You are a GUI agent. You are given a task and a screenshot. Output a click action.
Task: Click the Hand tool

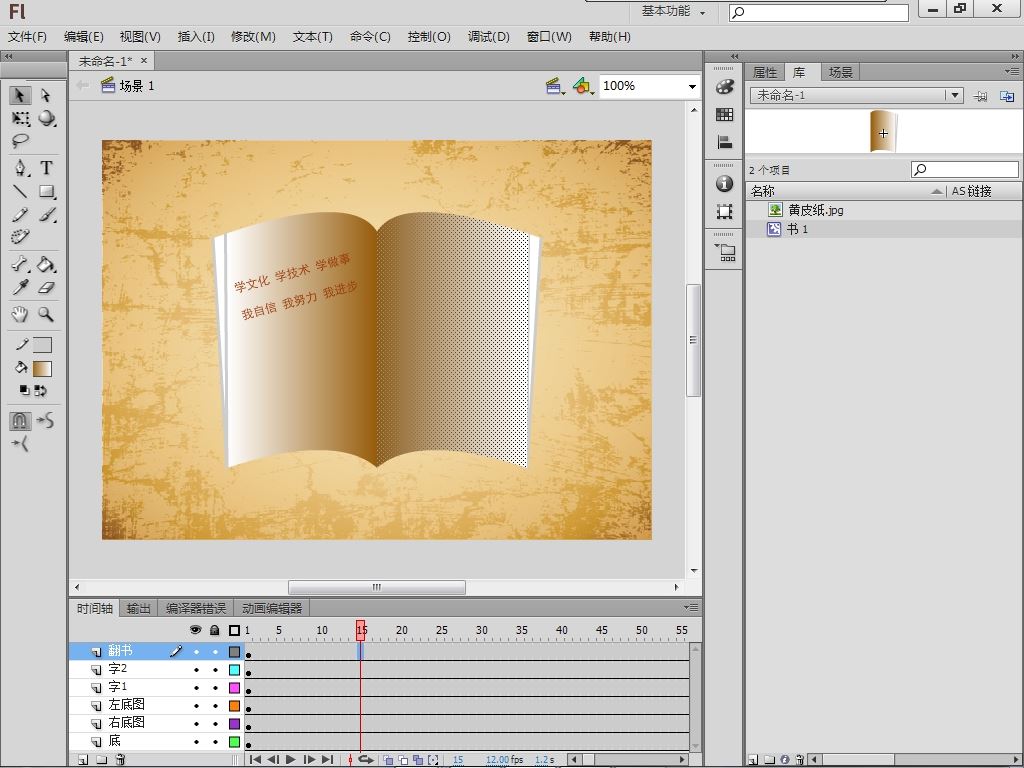pyautogui.click(x=20, y=314)
